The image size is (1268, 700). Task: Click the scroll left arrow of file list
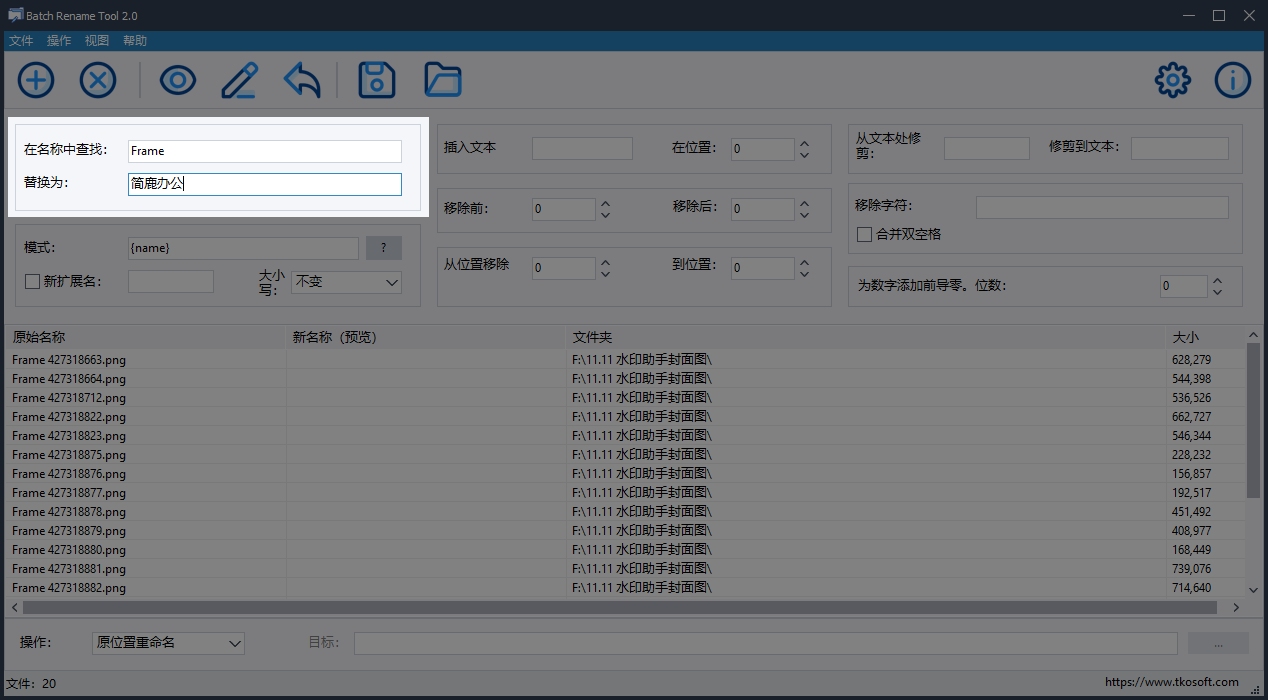pos(13,607)
